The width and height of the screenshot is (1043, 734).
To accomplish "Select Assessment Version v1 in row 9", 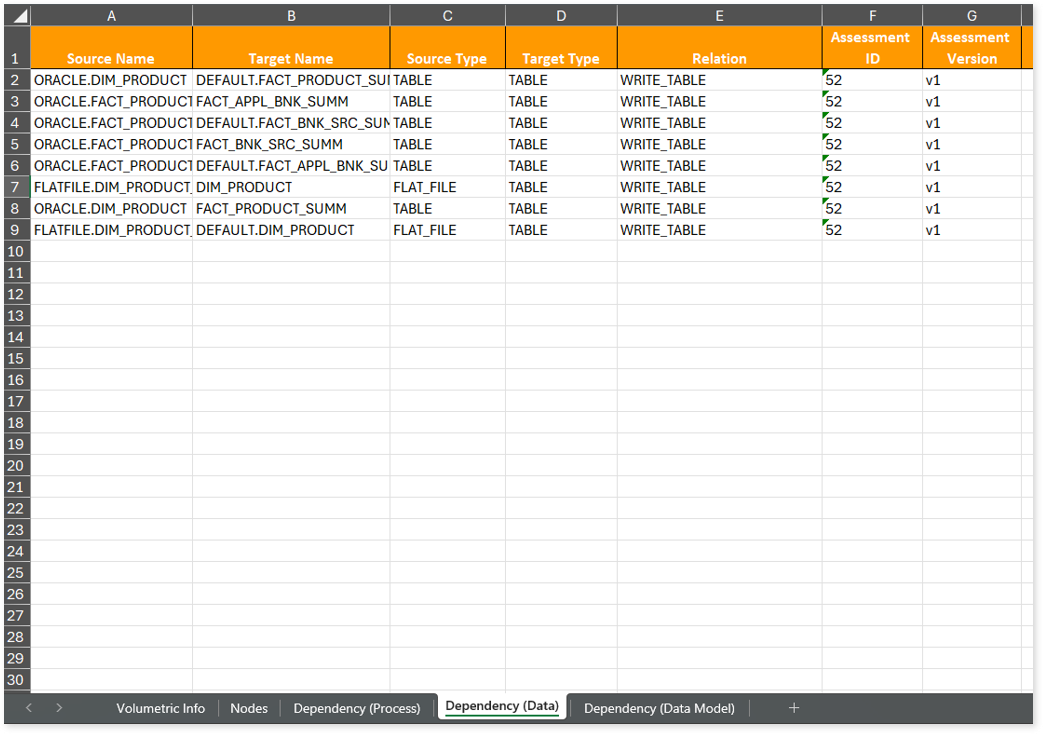I will (933, 230).
